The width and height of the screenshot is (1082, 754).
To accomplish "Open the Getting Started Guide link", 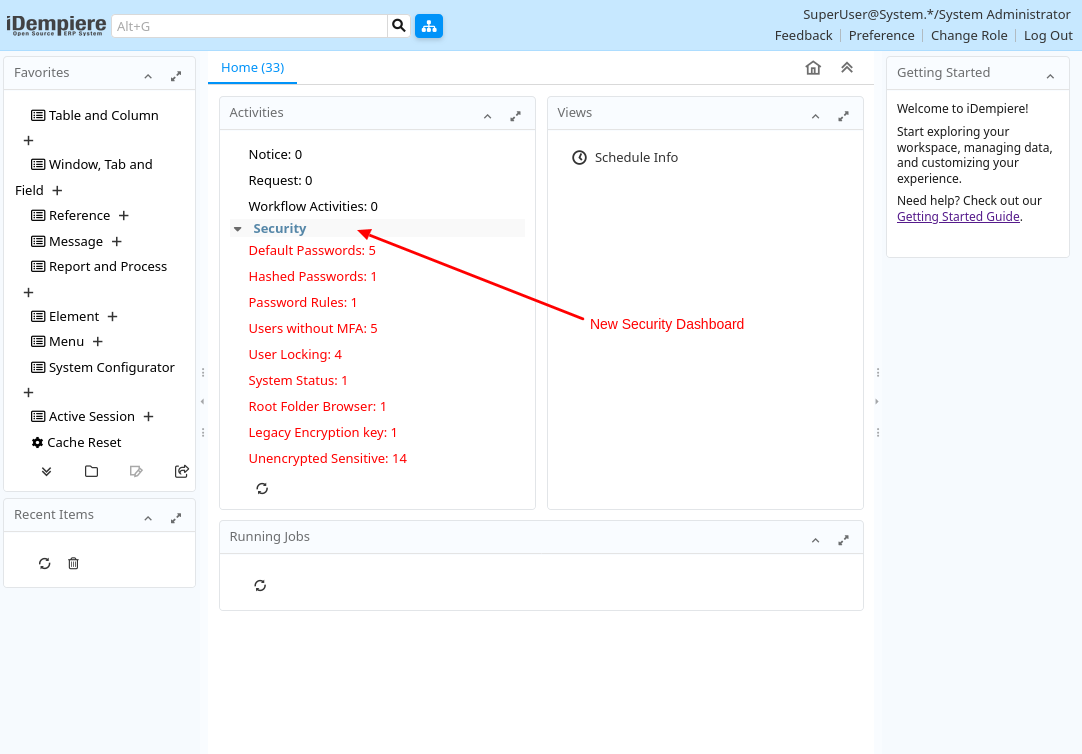I will click(957, 216).
